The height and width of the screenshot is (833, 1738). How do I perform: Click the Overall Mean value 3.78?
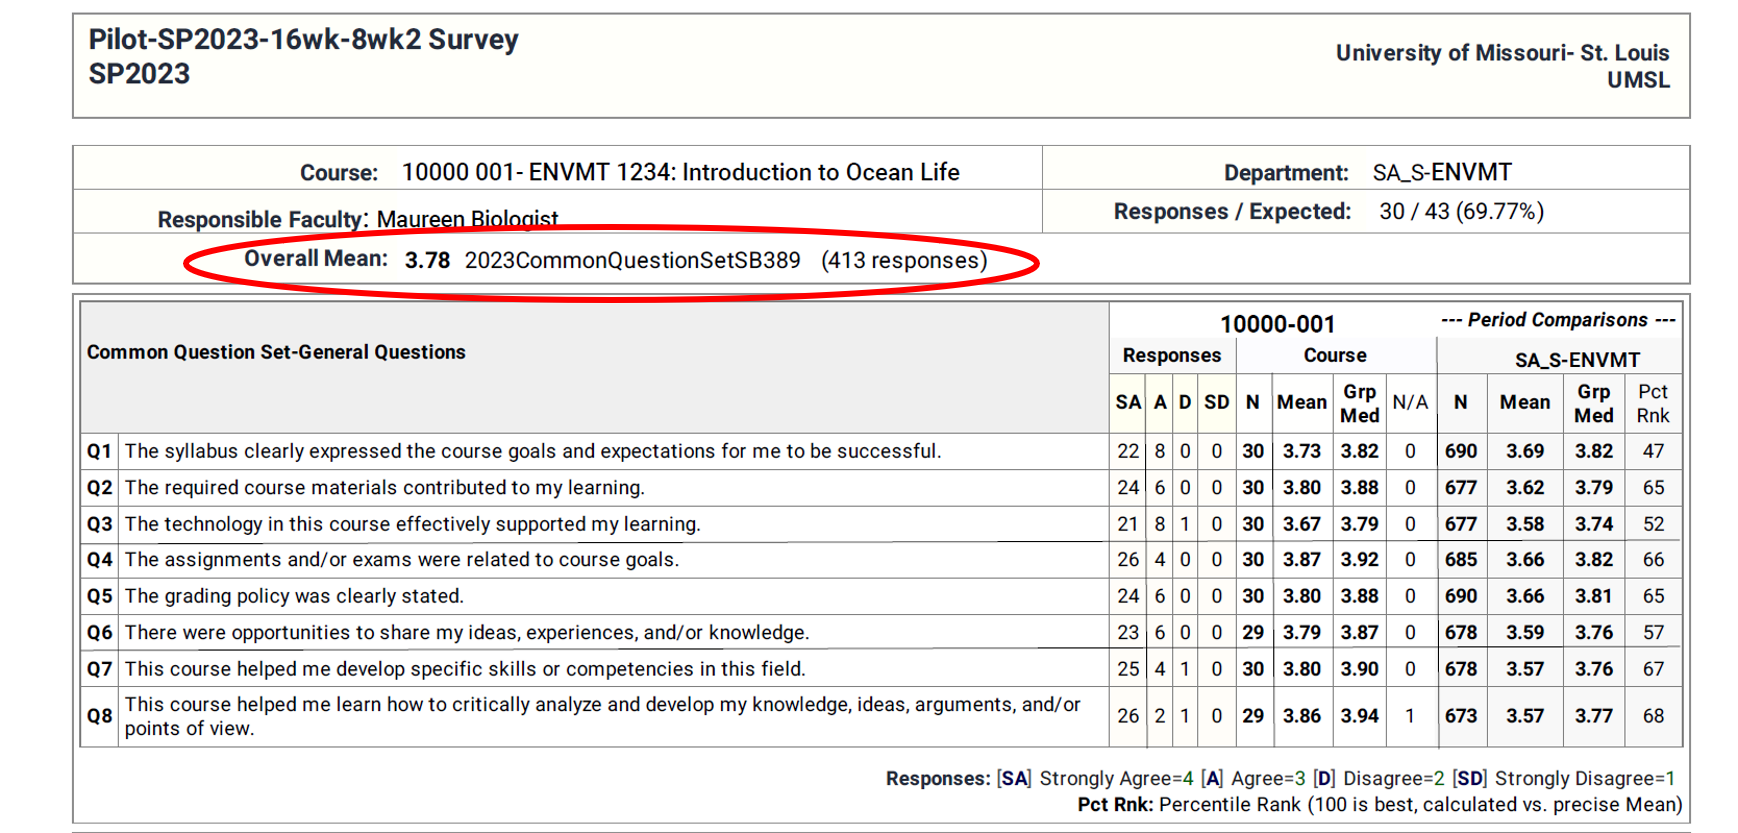[427, 261]
